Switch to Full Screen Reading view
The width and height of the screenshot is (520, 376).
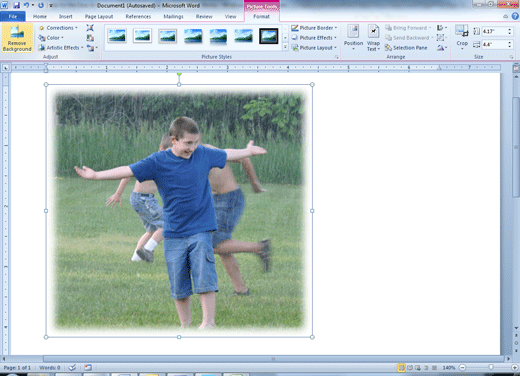410,367
